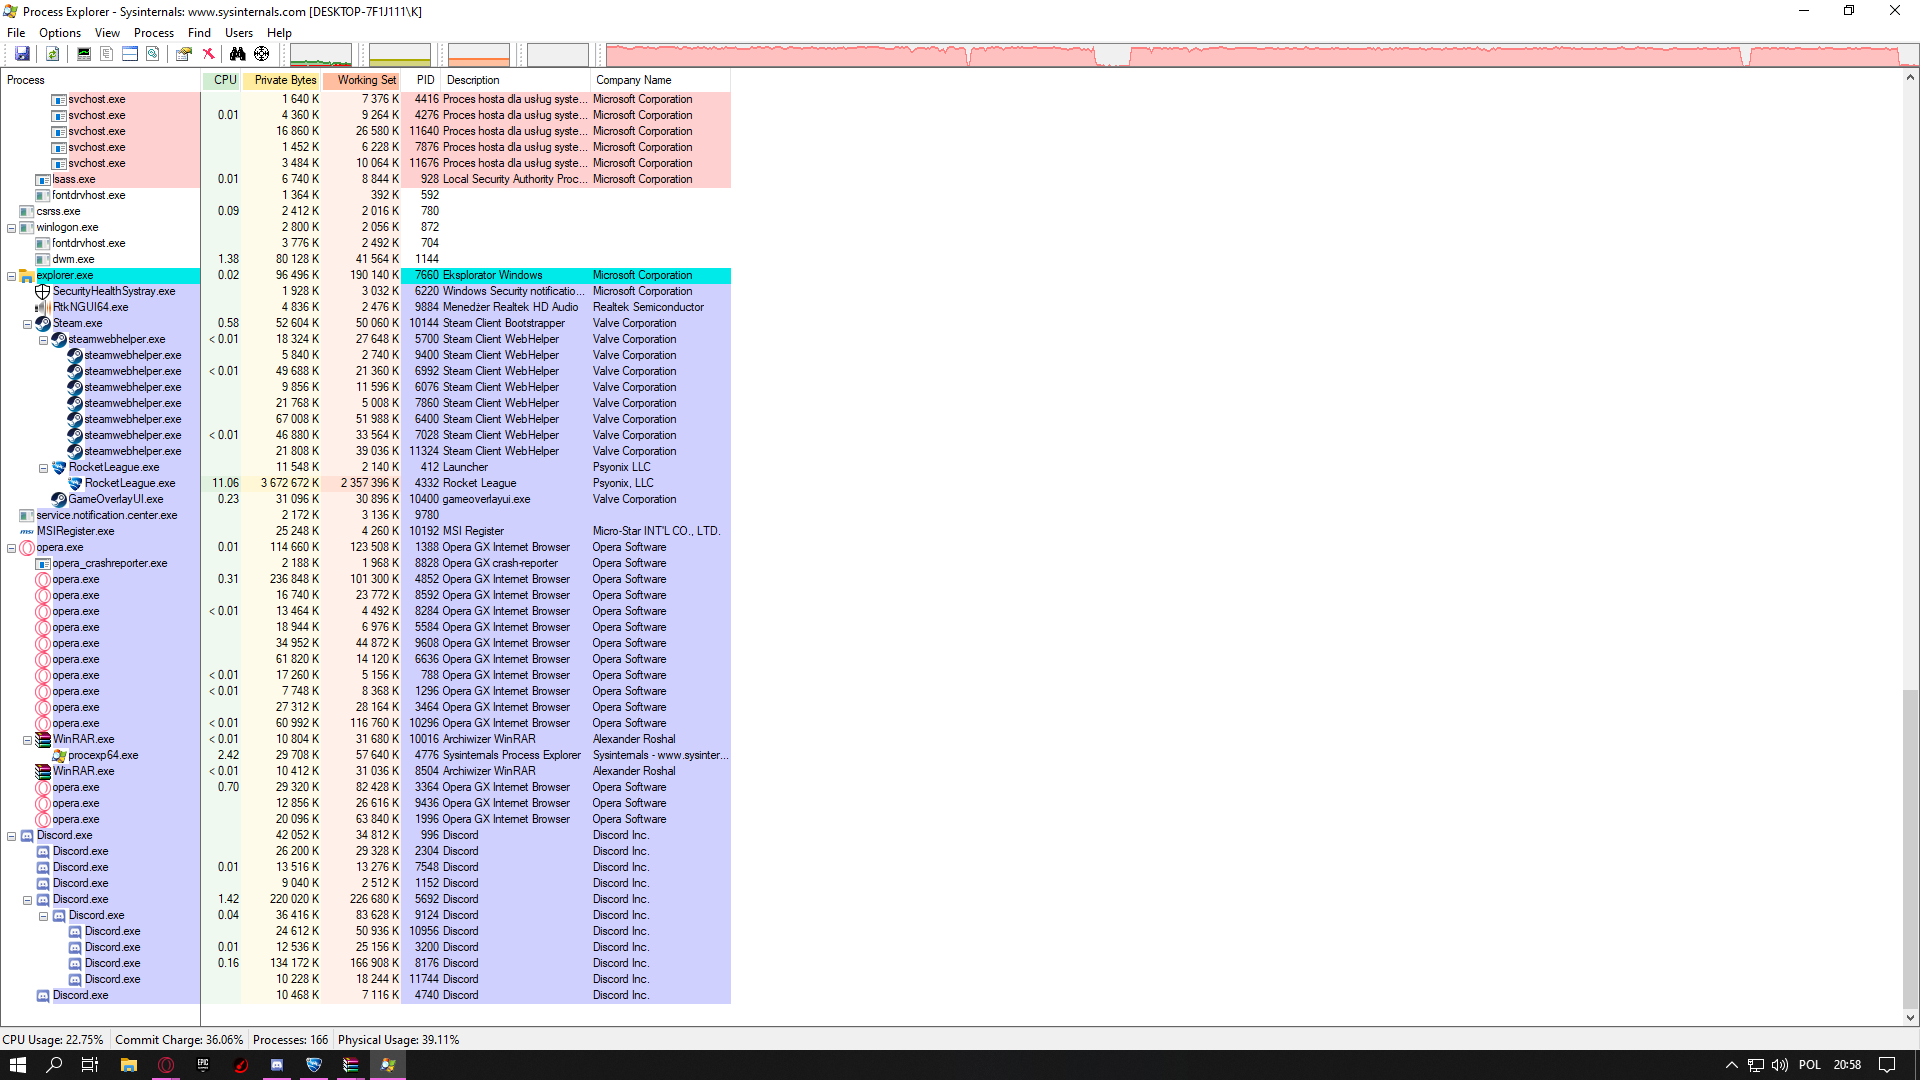This screenshot has height=1080, width=1920.
Task: Click the scroll-up arrow of process list
Action: (x=1910, y=77)
